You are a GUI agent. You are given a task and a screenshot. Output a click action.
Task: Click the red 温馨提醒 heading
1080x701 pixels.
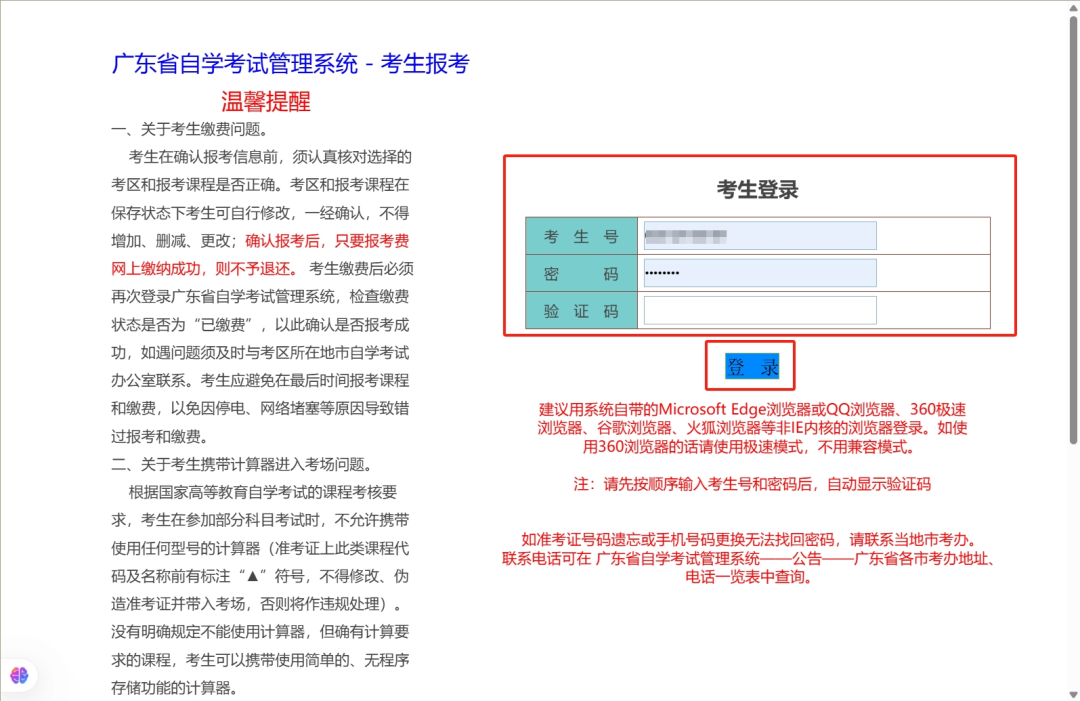point(263,101)
